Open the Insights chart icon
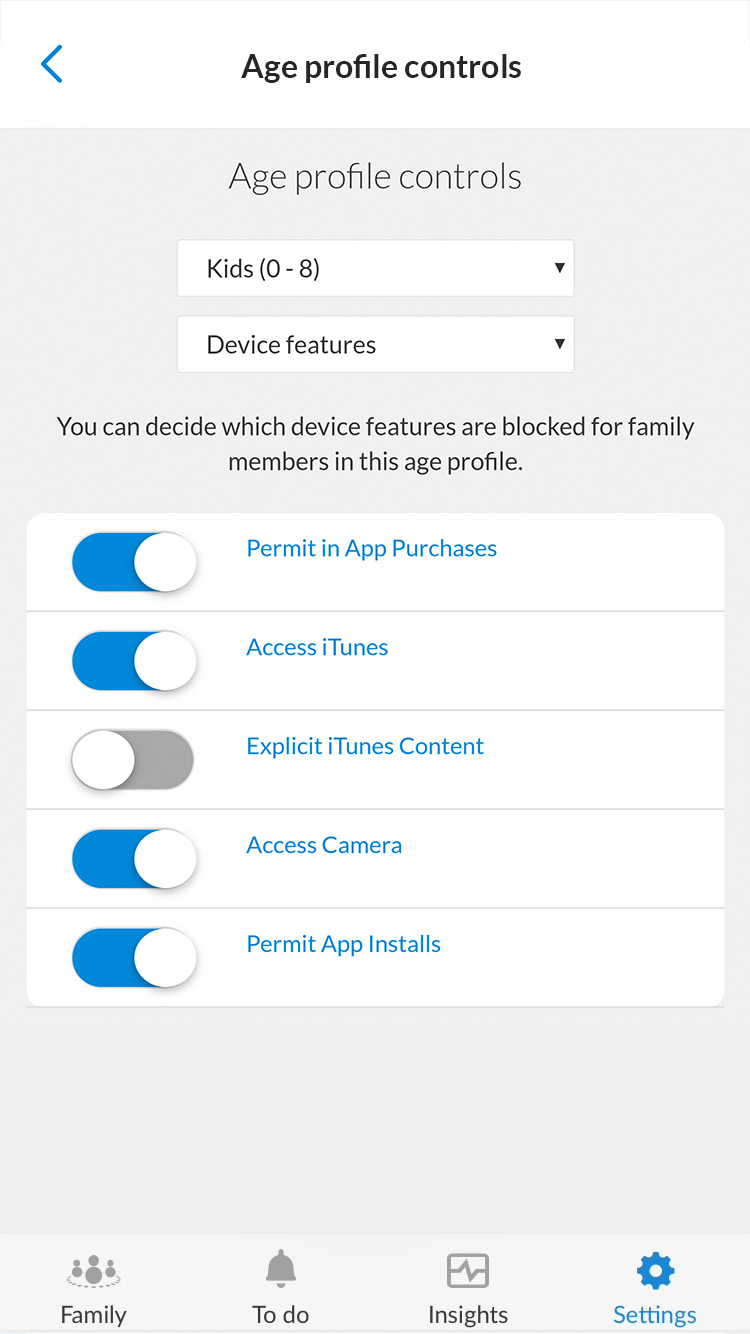 tap(468, 1271)
